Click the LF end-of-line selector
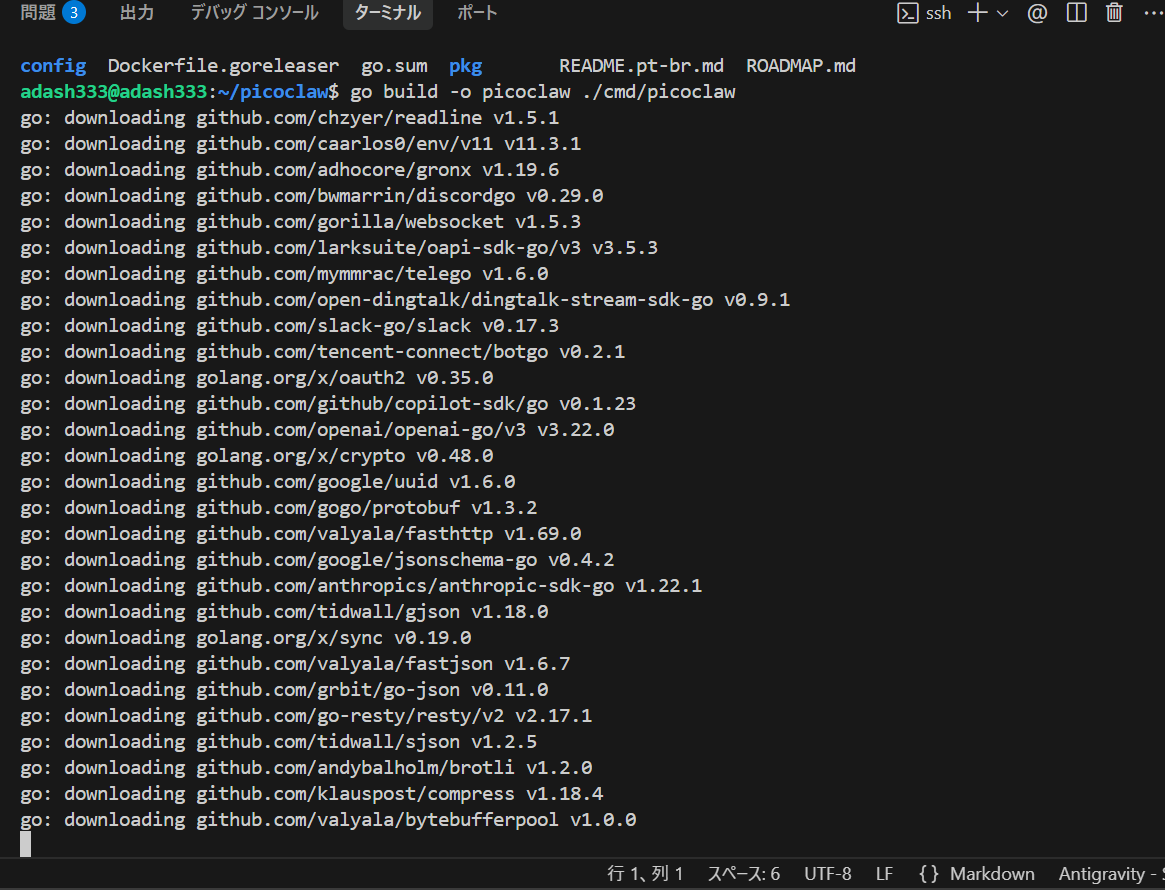The height and width of the screenshot is (890, 1165). click(x=884, y=874)
